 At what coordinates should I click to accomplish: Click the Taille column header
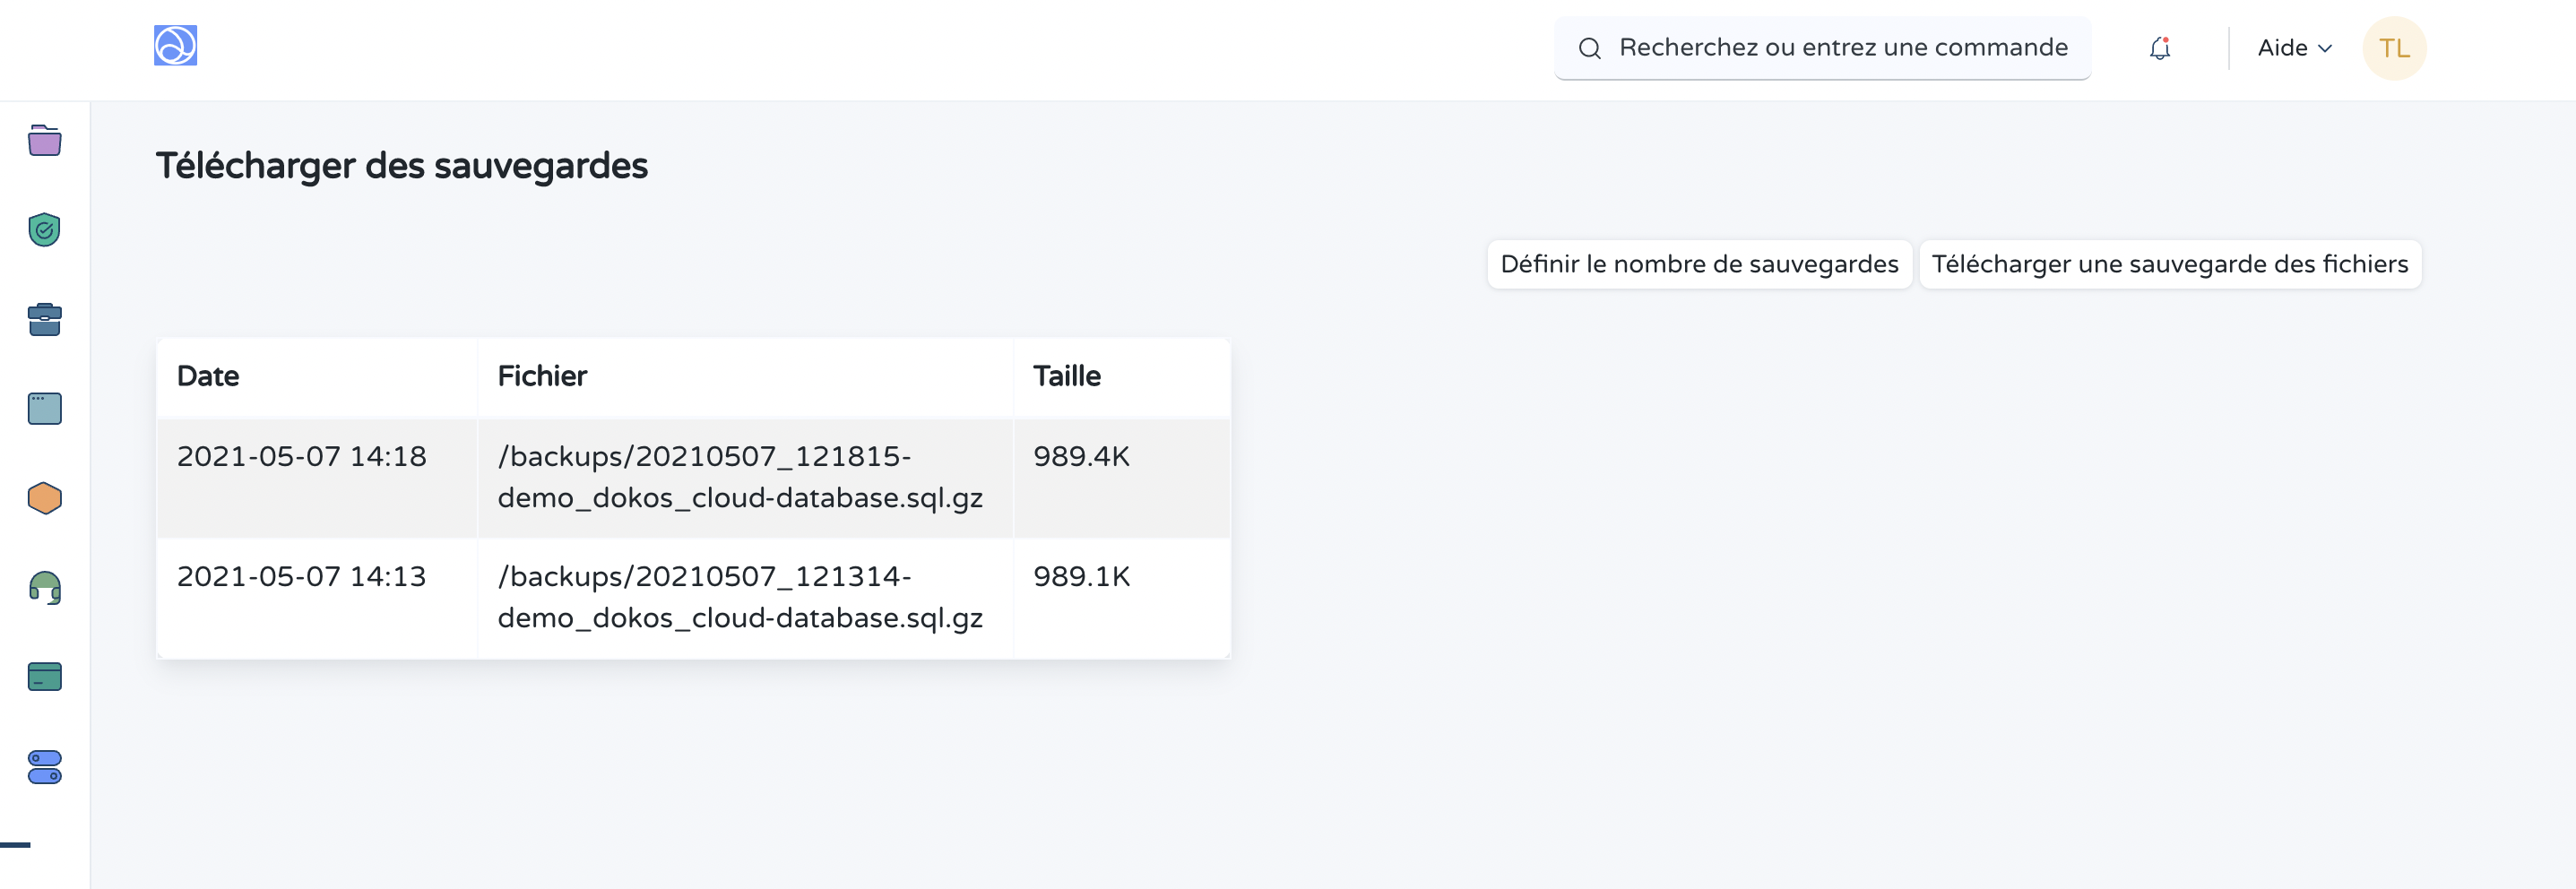(1066, 376)
